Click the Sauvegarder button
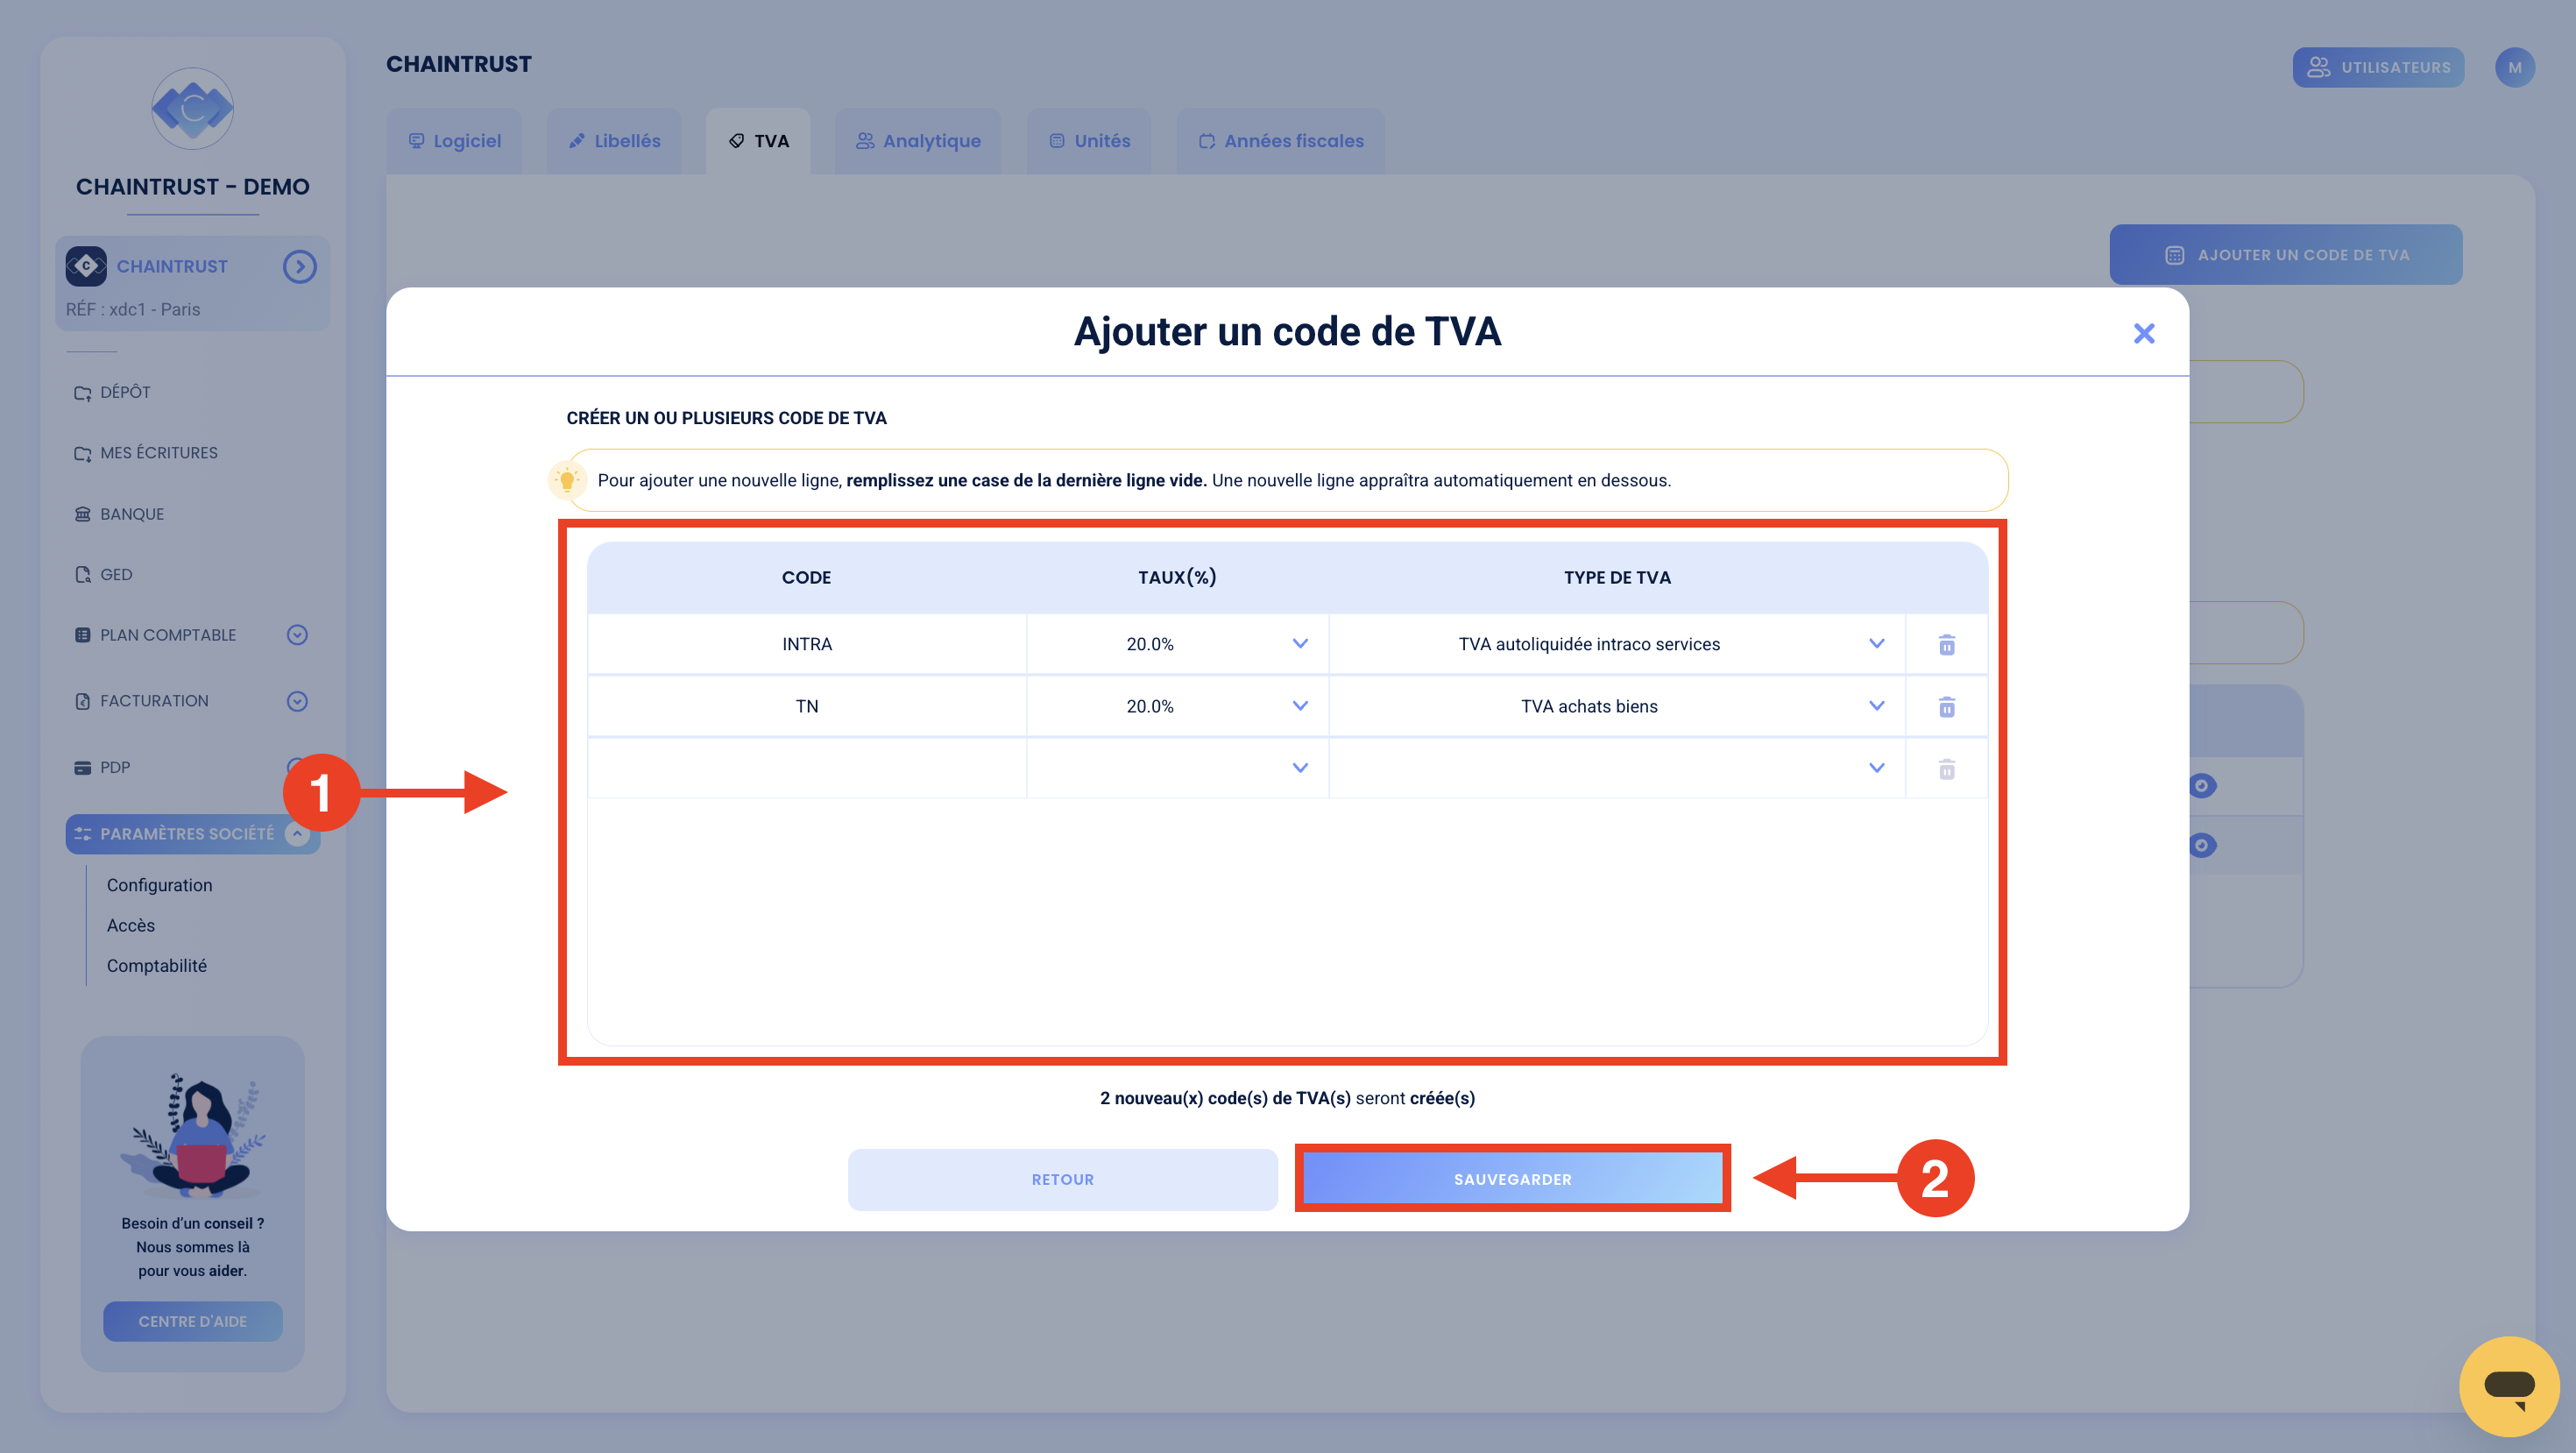The height and width of the screenshot is (1453, 2576). tap(1512, 1179)
